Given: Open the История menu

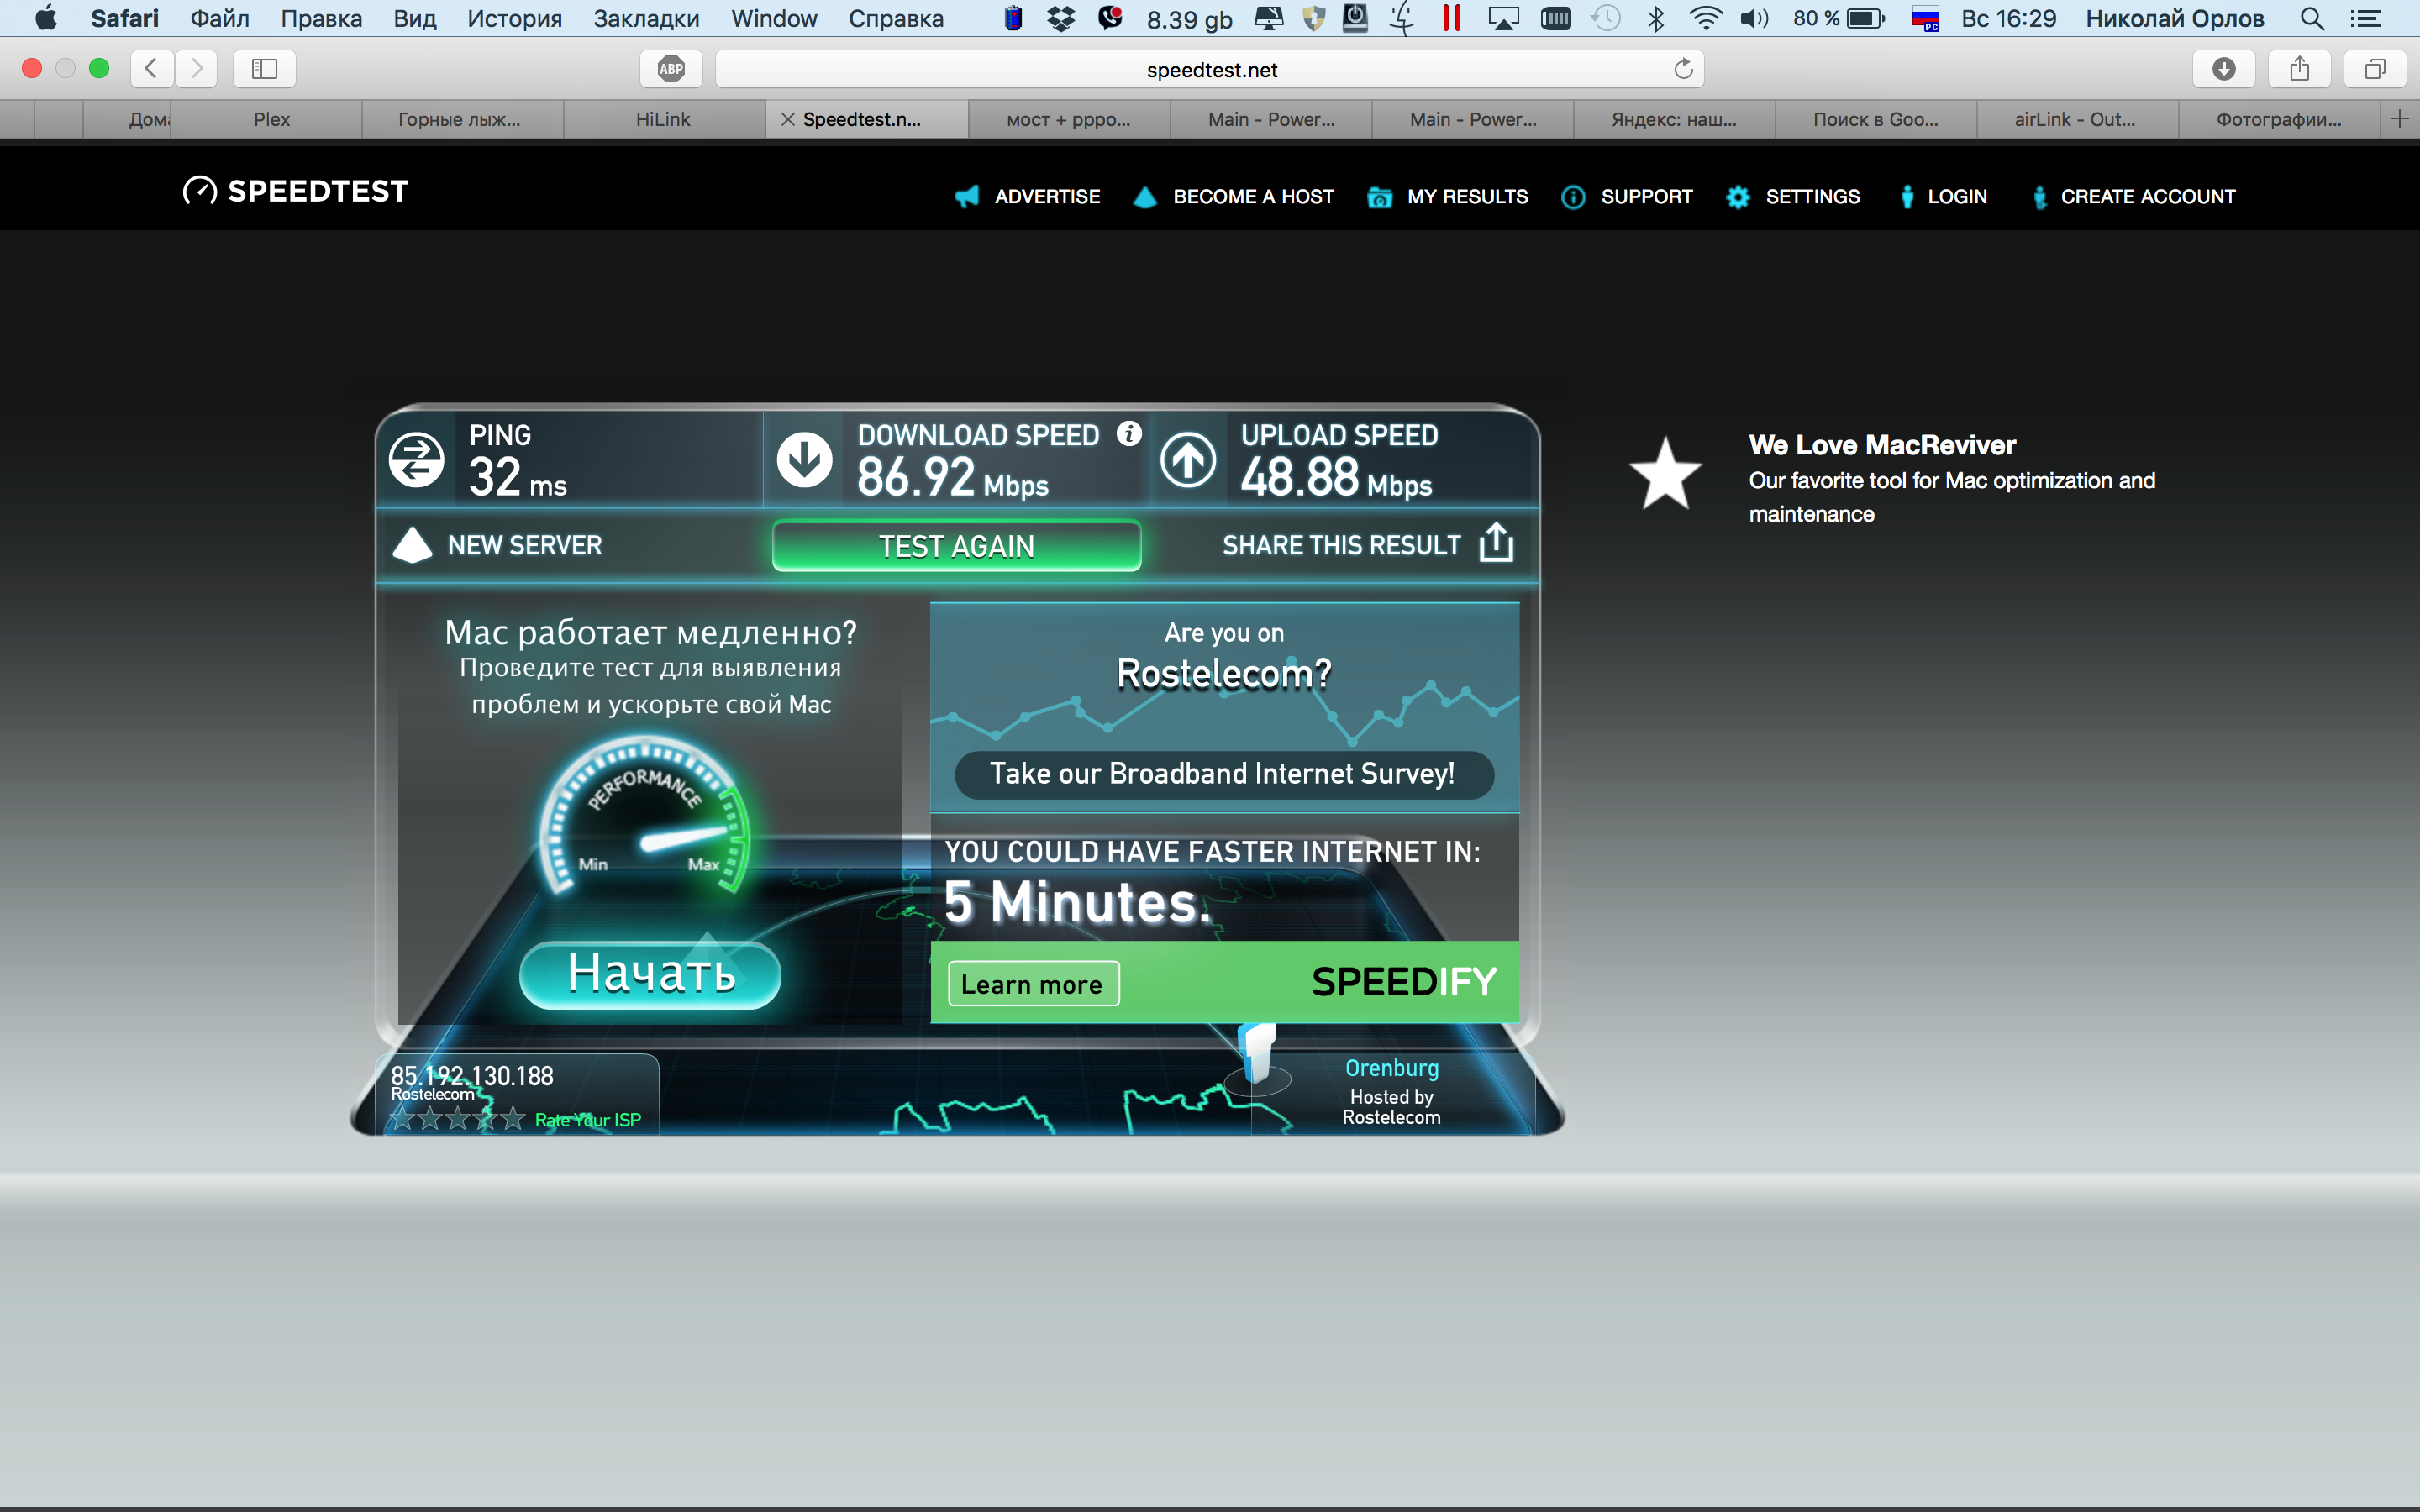Looking at the screenshot, I should pyautogui.click(x=514, y=18).
